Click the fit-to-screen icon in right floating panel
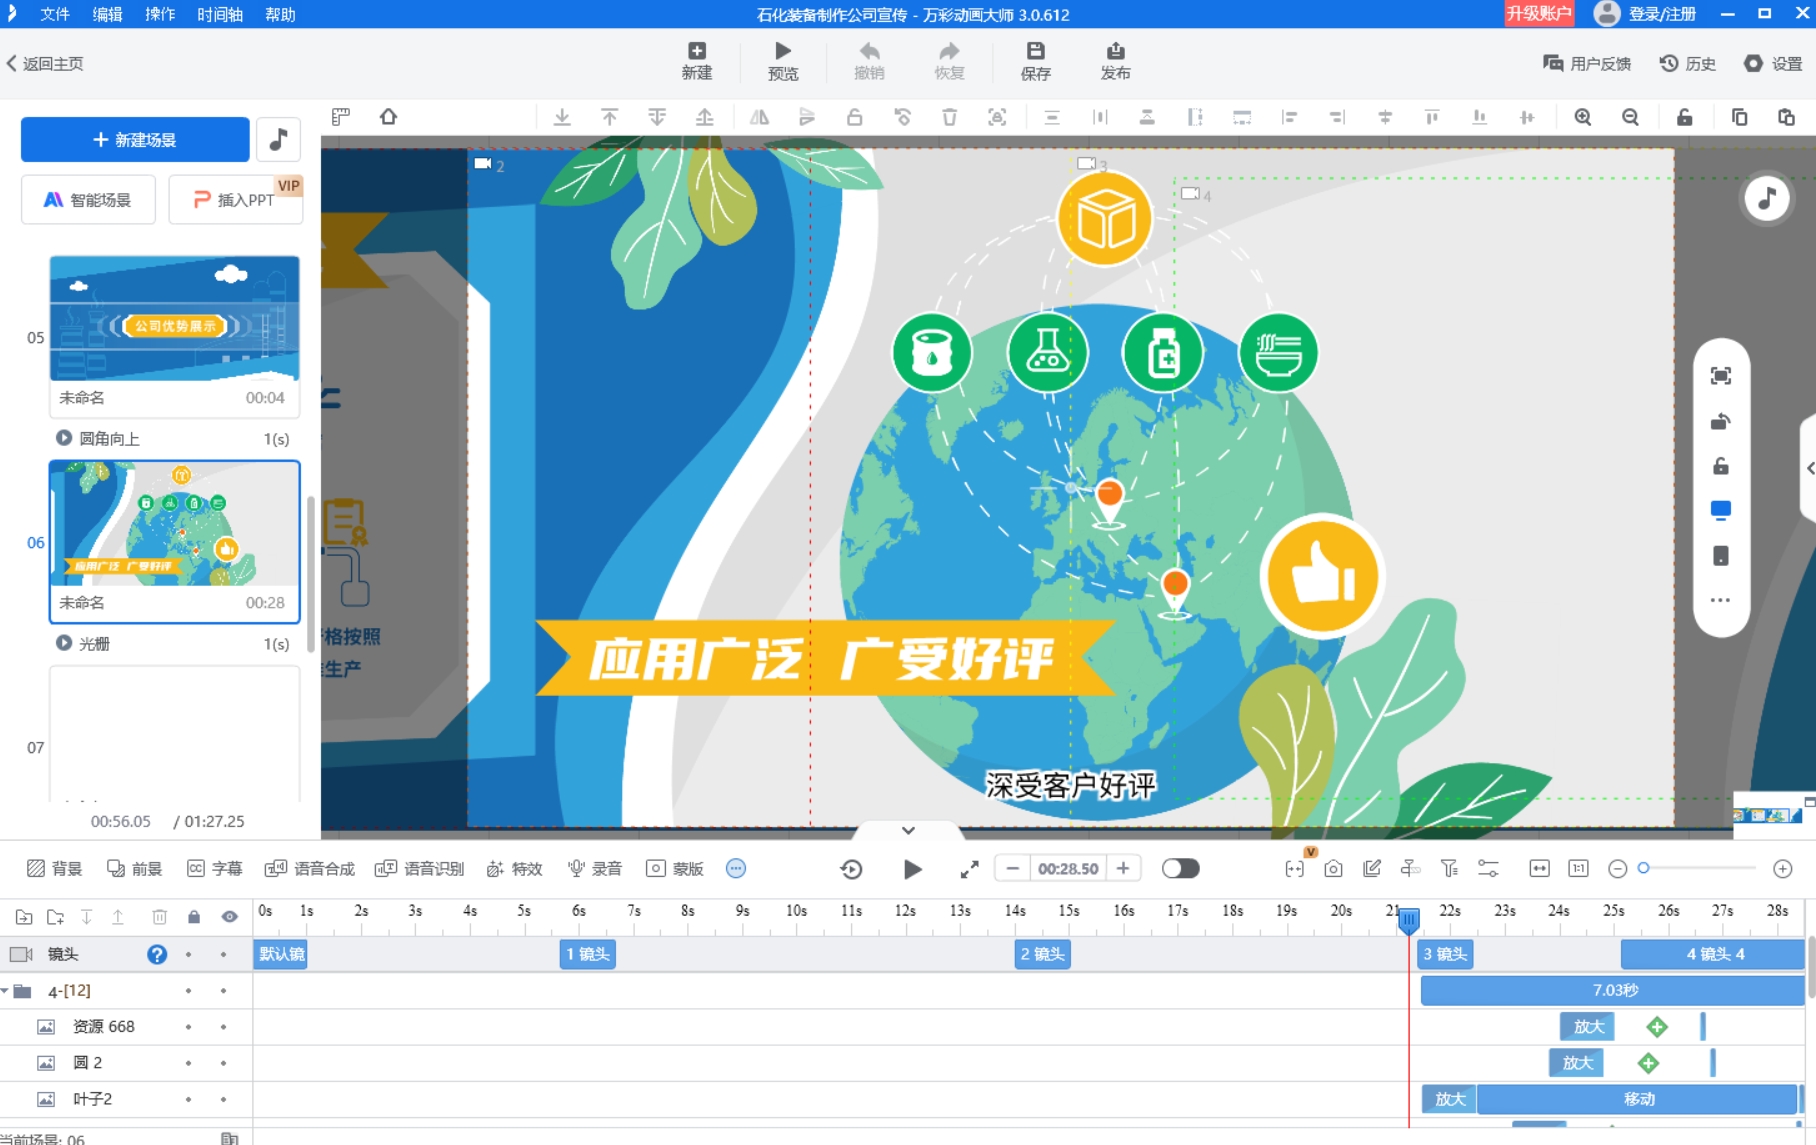Image resolution: width=1816 pixels, height=1145 pixels. coord(1721,376)
